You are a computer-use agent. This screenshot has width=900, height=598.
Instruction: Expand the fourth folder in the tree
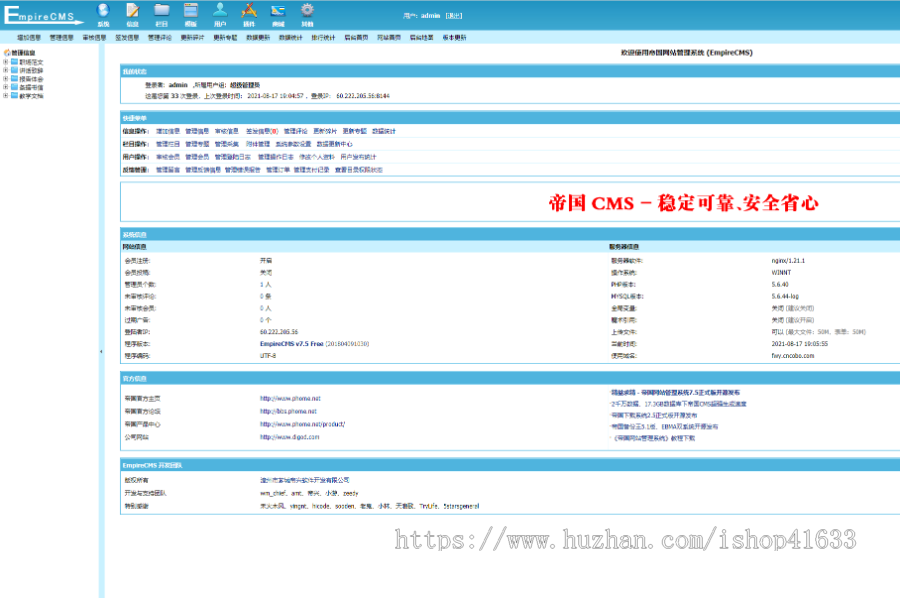6,87
